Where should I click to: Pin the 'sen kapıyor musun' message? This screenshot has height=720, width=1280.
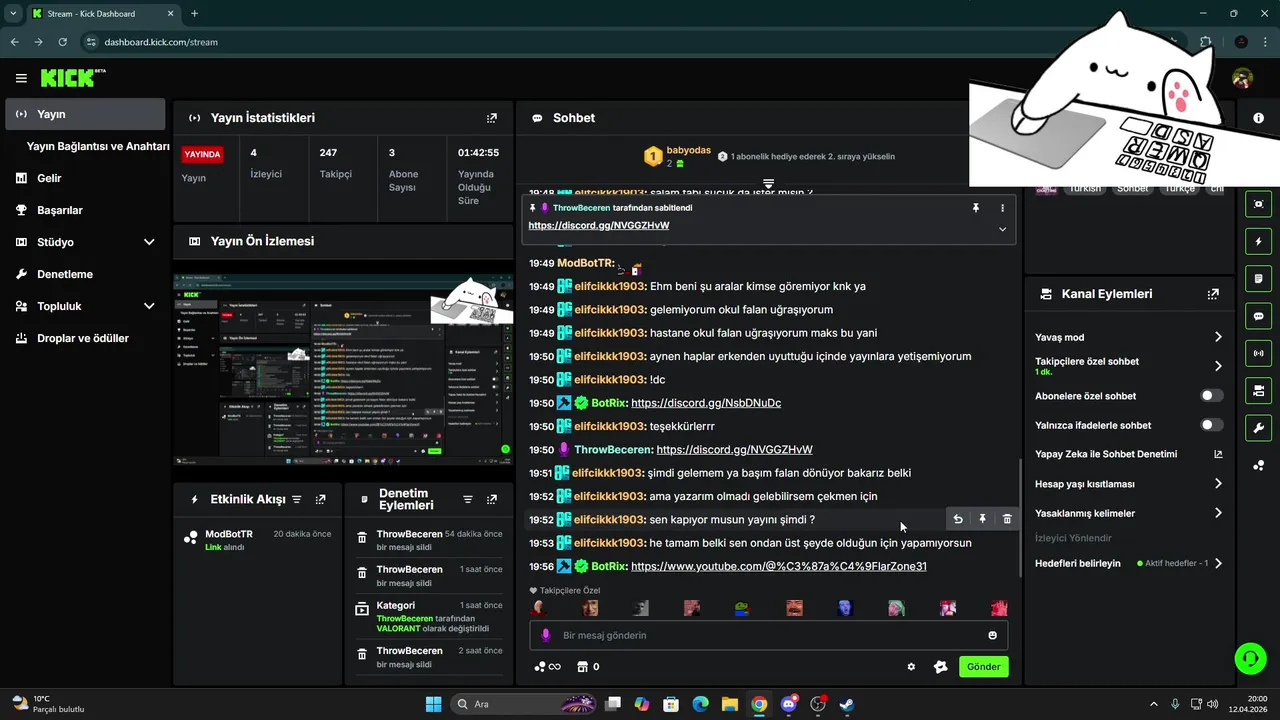click(982, 519)
